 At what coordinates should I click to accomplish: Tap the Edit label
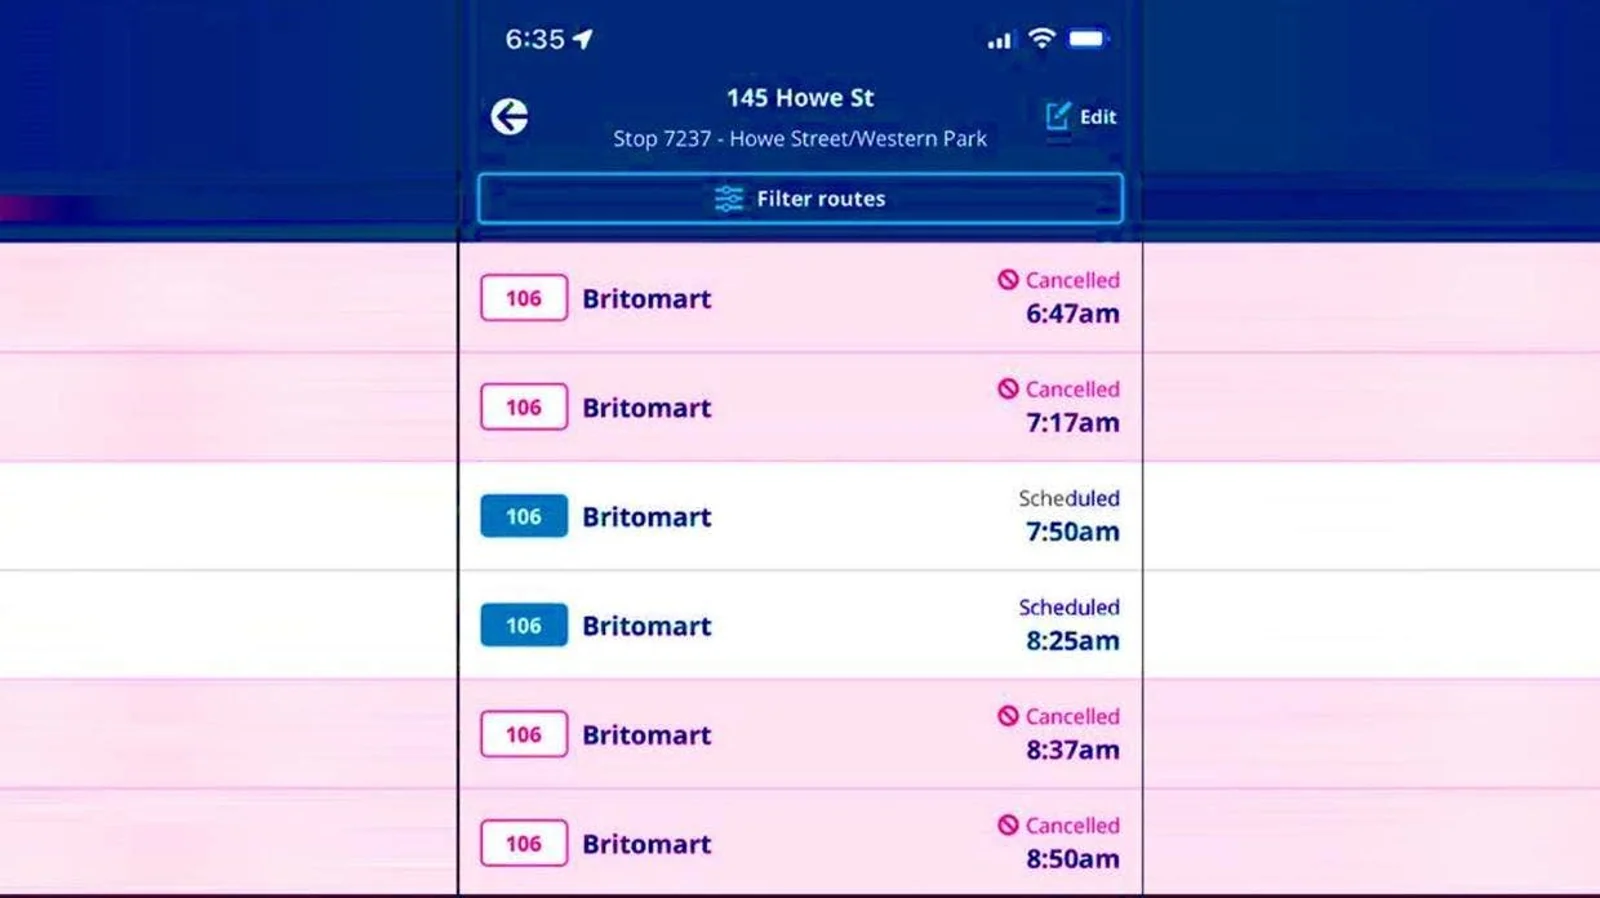click(x=1098, y=117)
